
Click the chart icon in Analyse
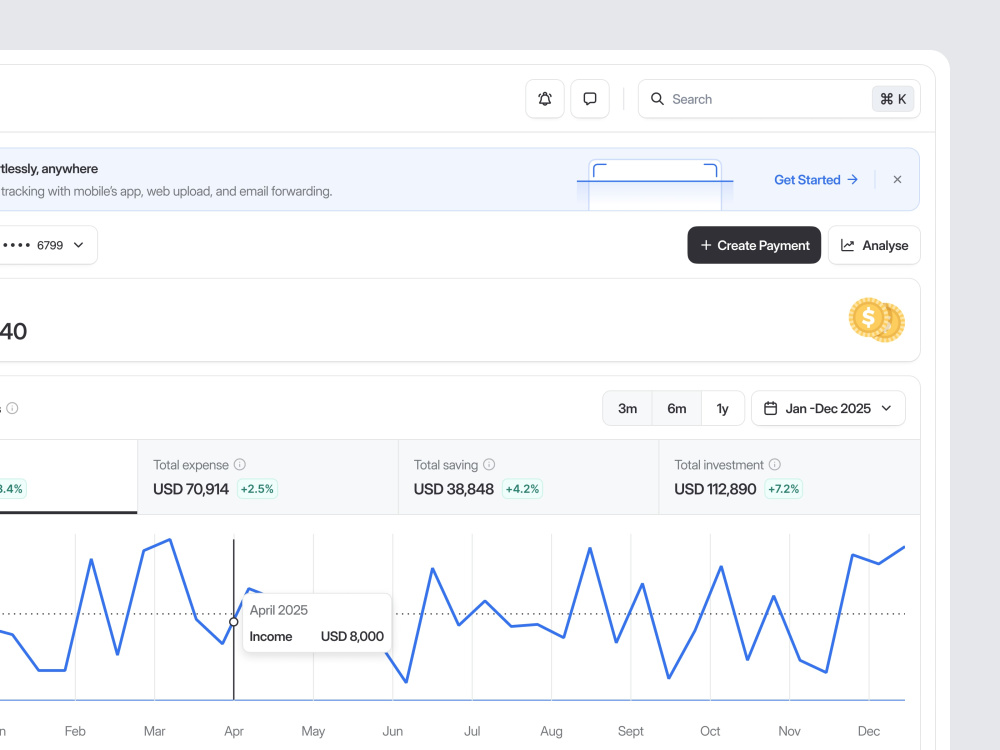click(847, 245)
